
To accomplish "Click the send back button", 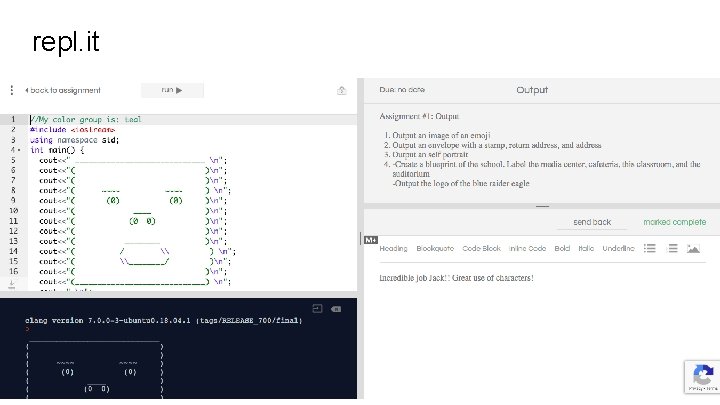I will (592, 222).
